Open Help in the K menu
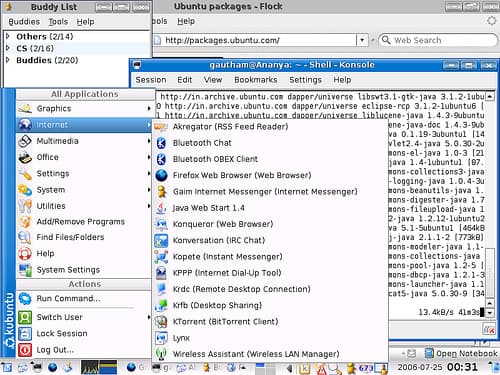 tap(84, 254)
